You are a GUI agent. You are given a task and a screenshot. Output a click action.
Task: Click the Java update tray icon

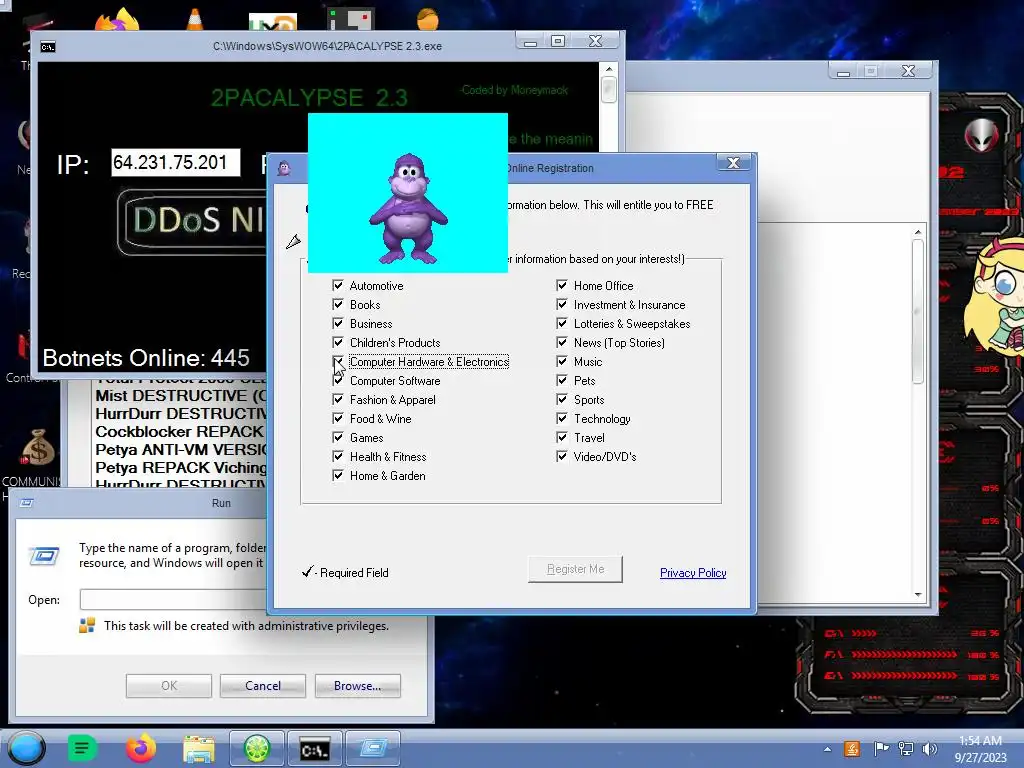pyautogui.click(x=852, y=748)
